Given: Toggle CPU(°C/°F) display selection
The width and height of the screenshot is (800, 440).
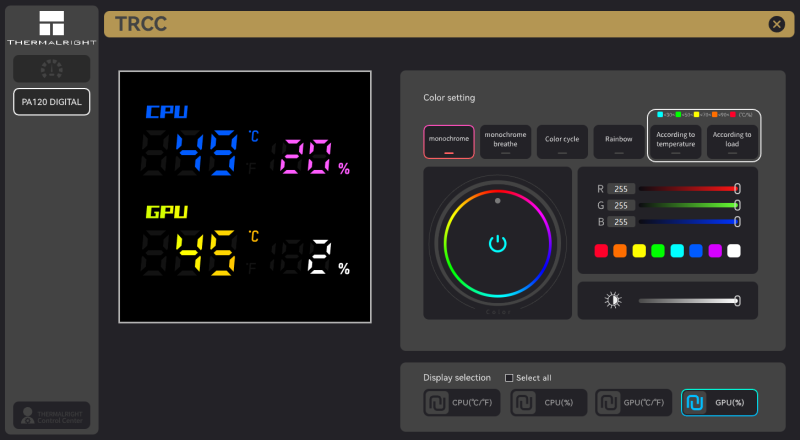Looking at the screenshot, I should point(462,402).
